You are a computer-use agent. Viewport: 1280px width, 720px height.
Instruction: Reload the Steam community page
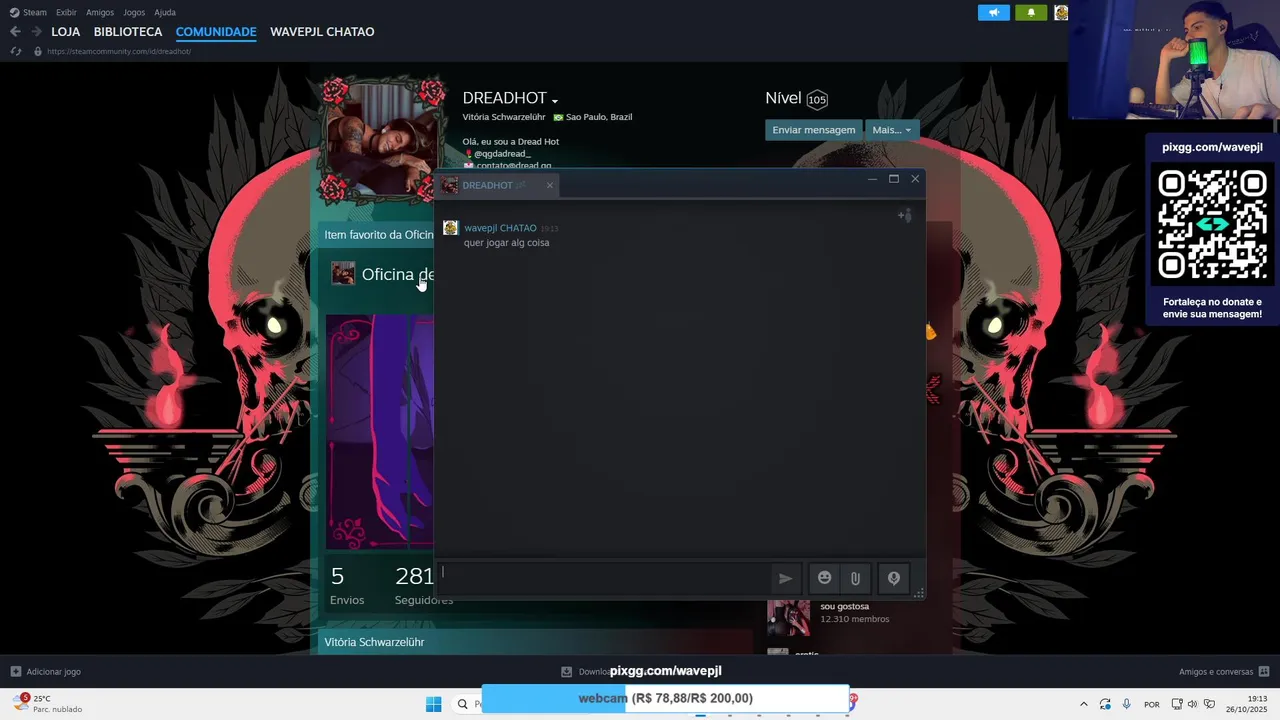16,51
